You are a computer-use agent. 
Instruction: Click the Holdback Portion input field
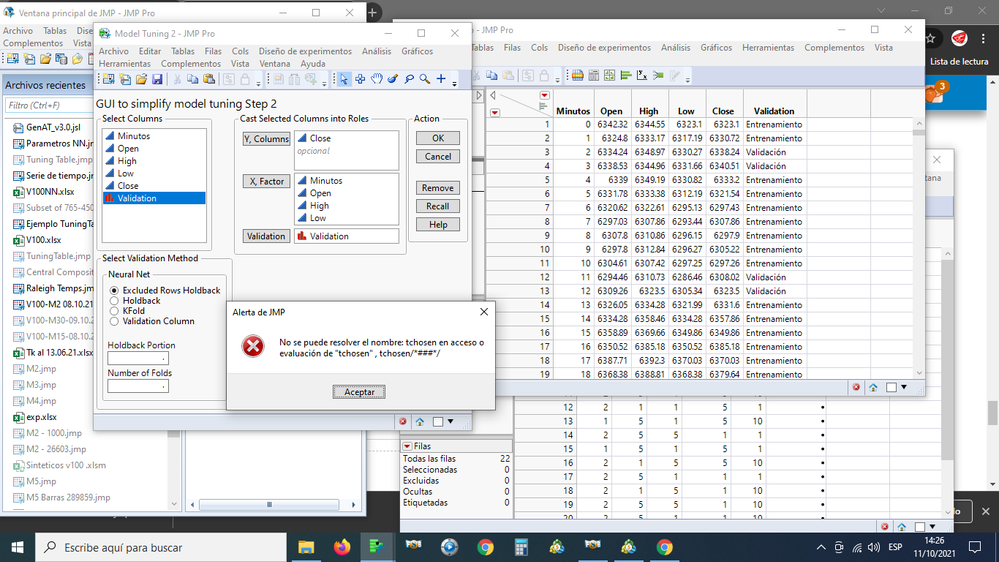coord(137,357)
